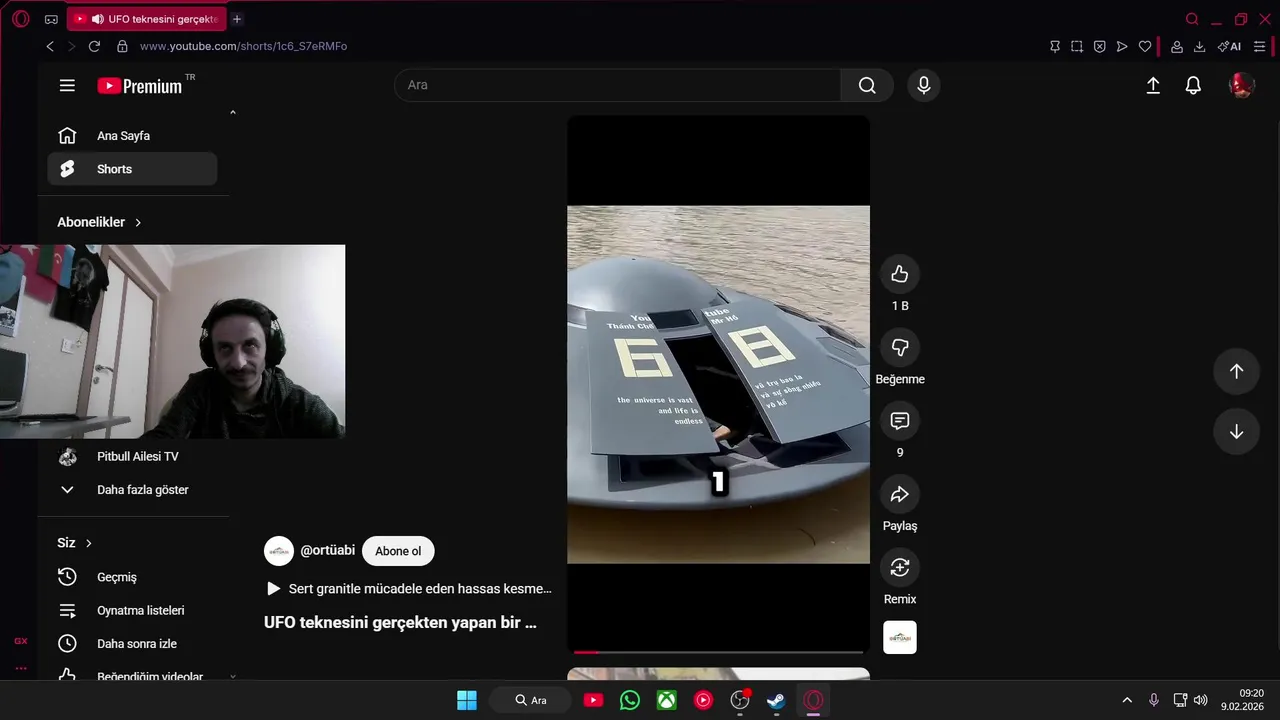Screen dimensions: 1280x720
Task: Open the player send arrow icon in toolbar
Action: point(1122,46)
